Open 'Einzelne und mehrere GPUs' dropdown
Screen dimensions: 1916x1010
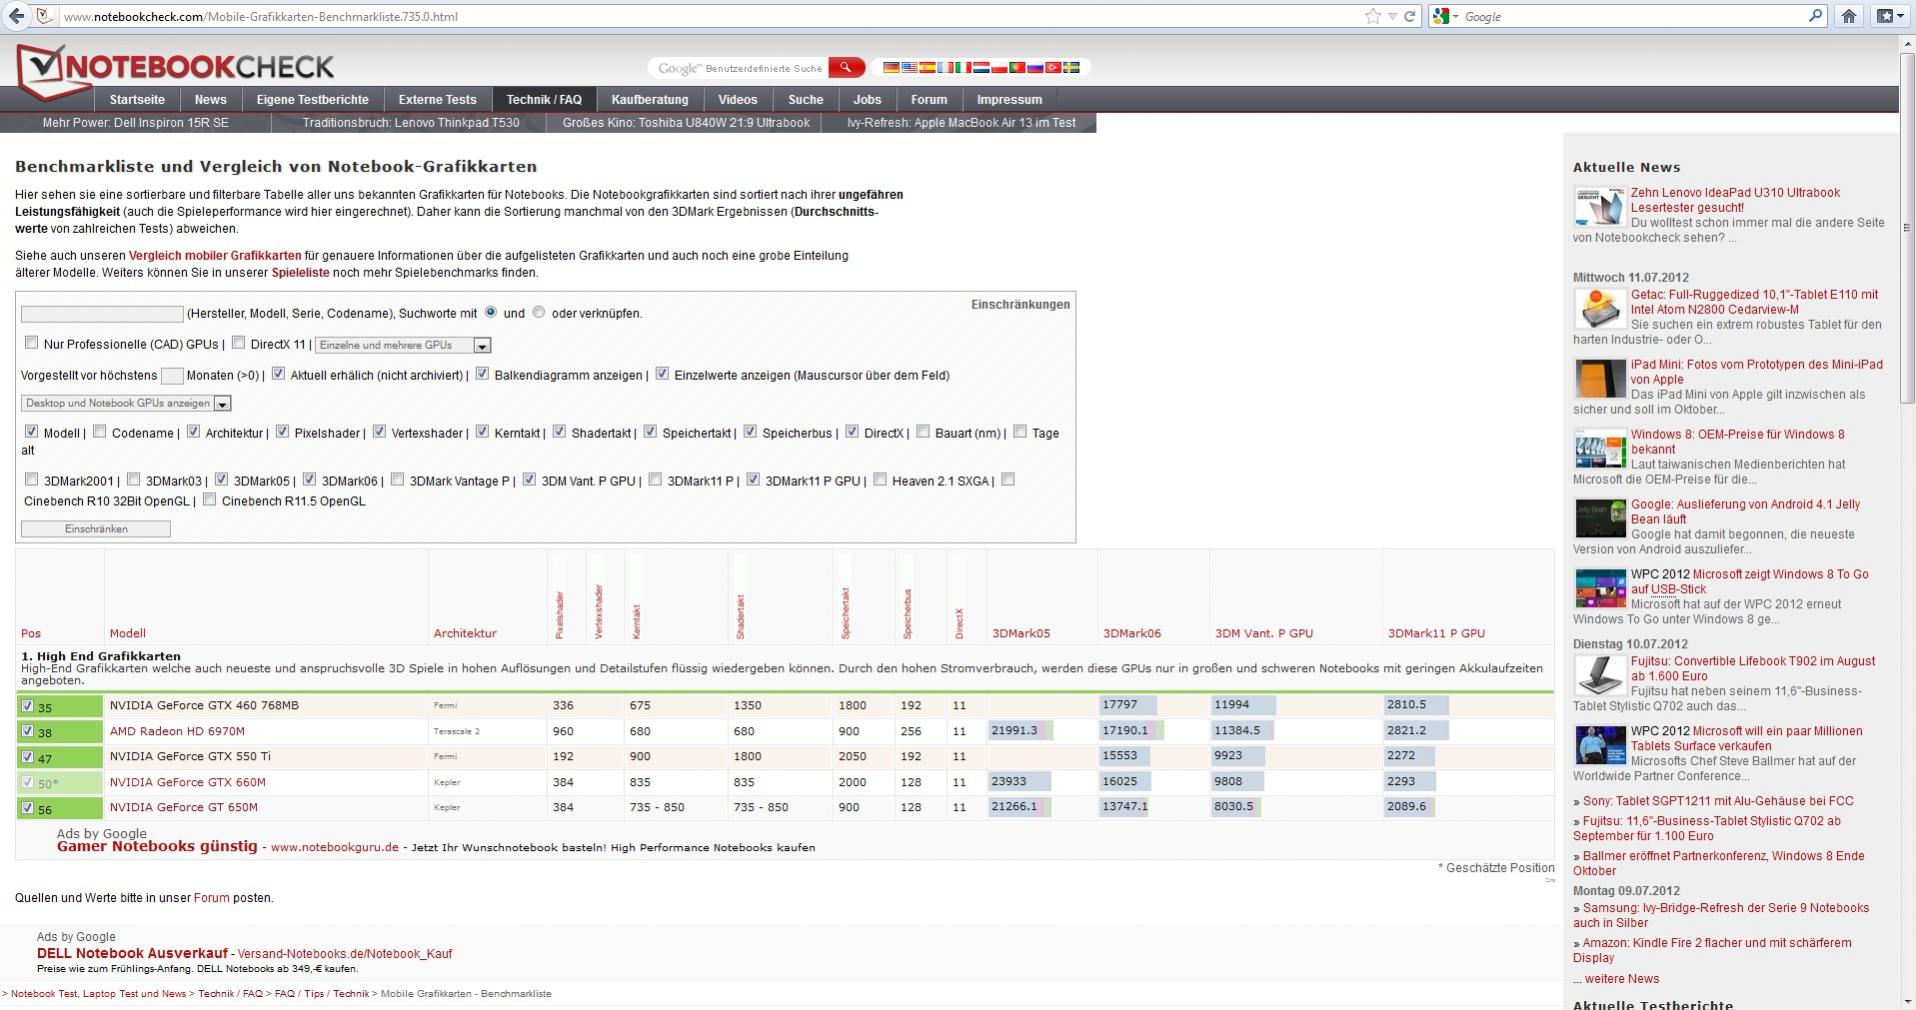point(403,345)
